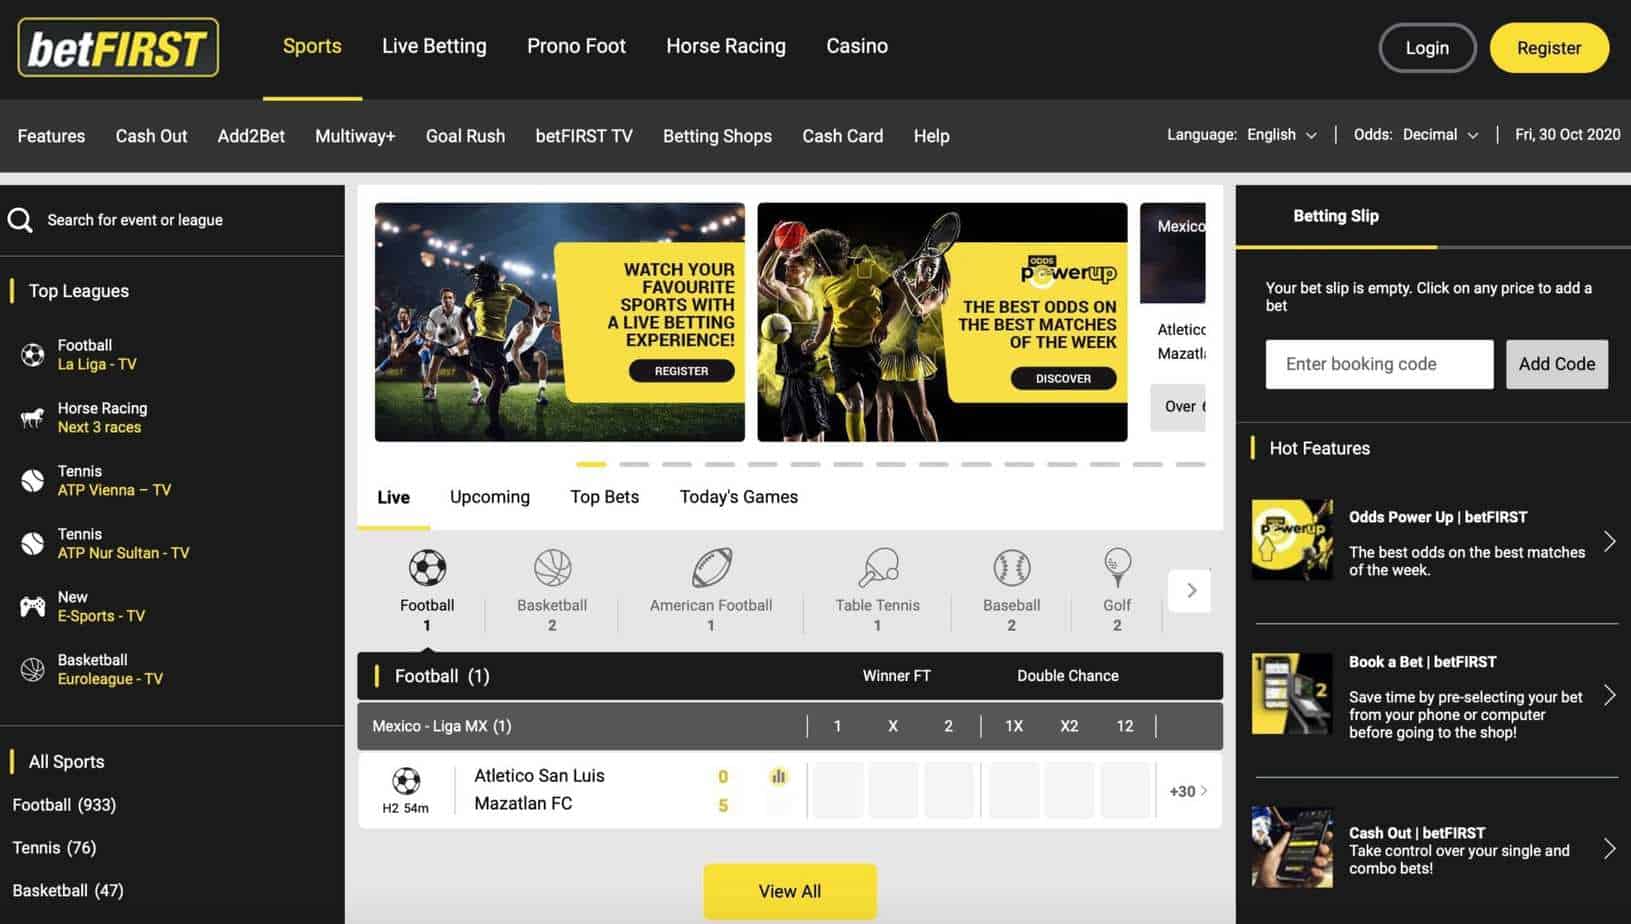The image size is (1631, 924).
Task: Click the booking code input field
Action: tap(1379, 364)
